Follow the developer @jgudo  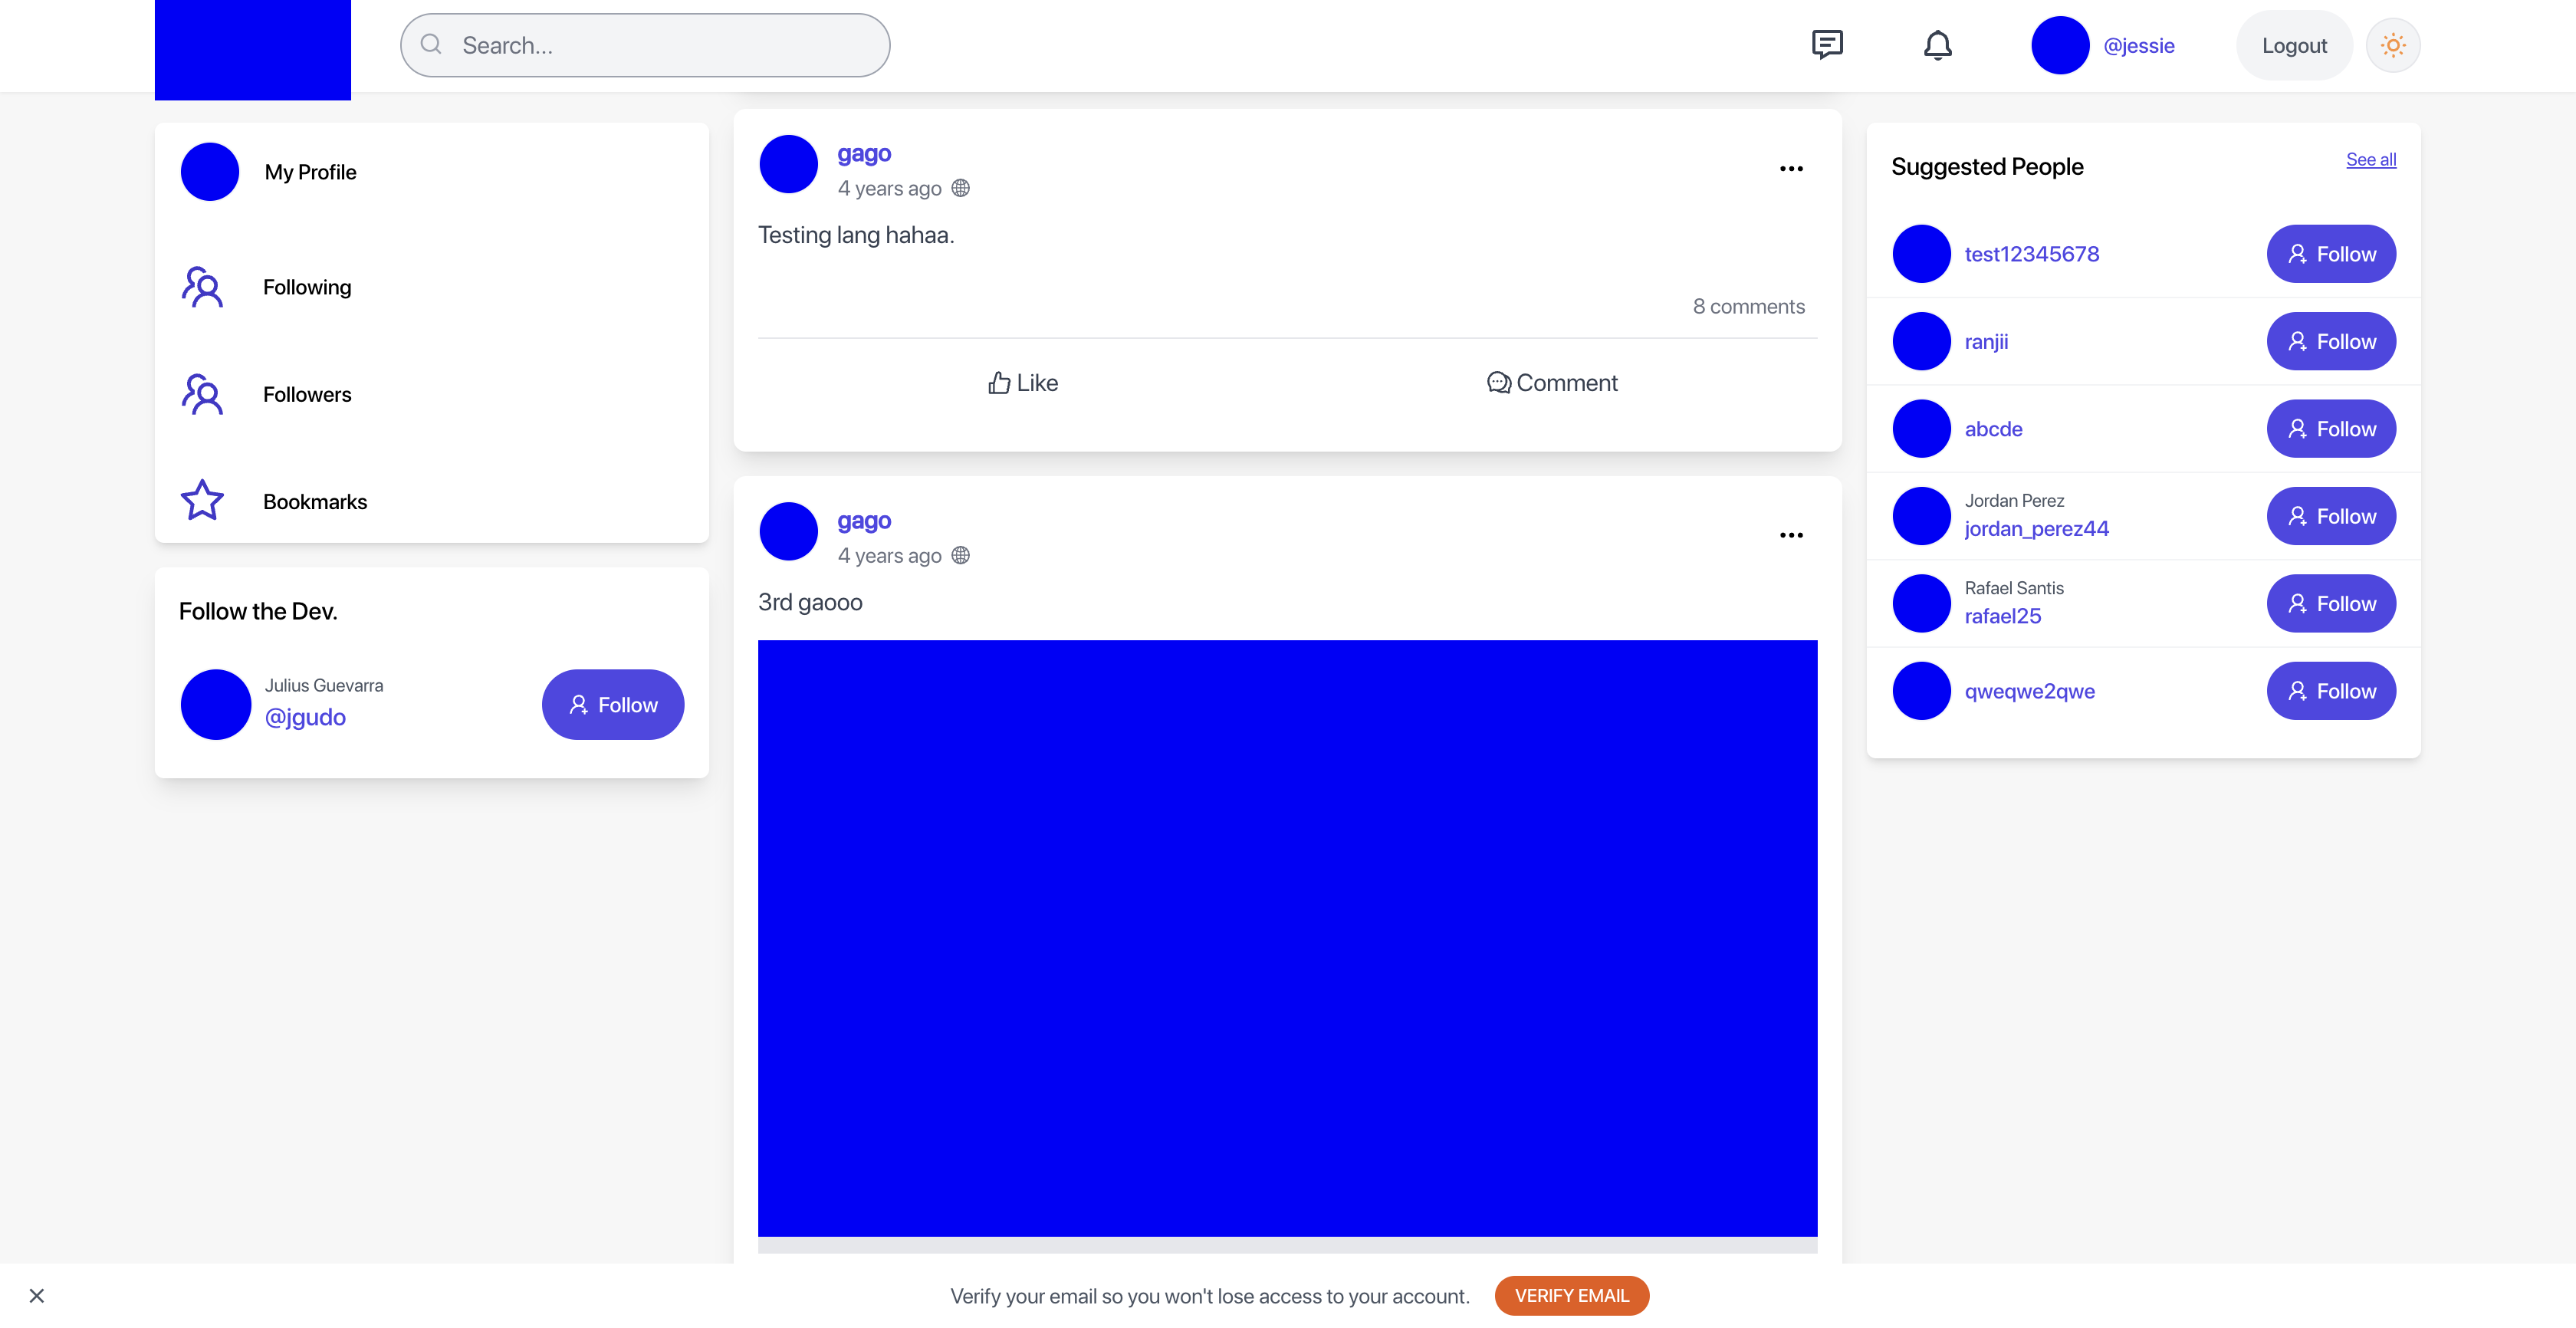pyautogui.click(x=612, y=705)
